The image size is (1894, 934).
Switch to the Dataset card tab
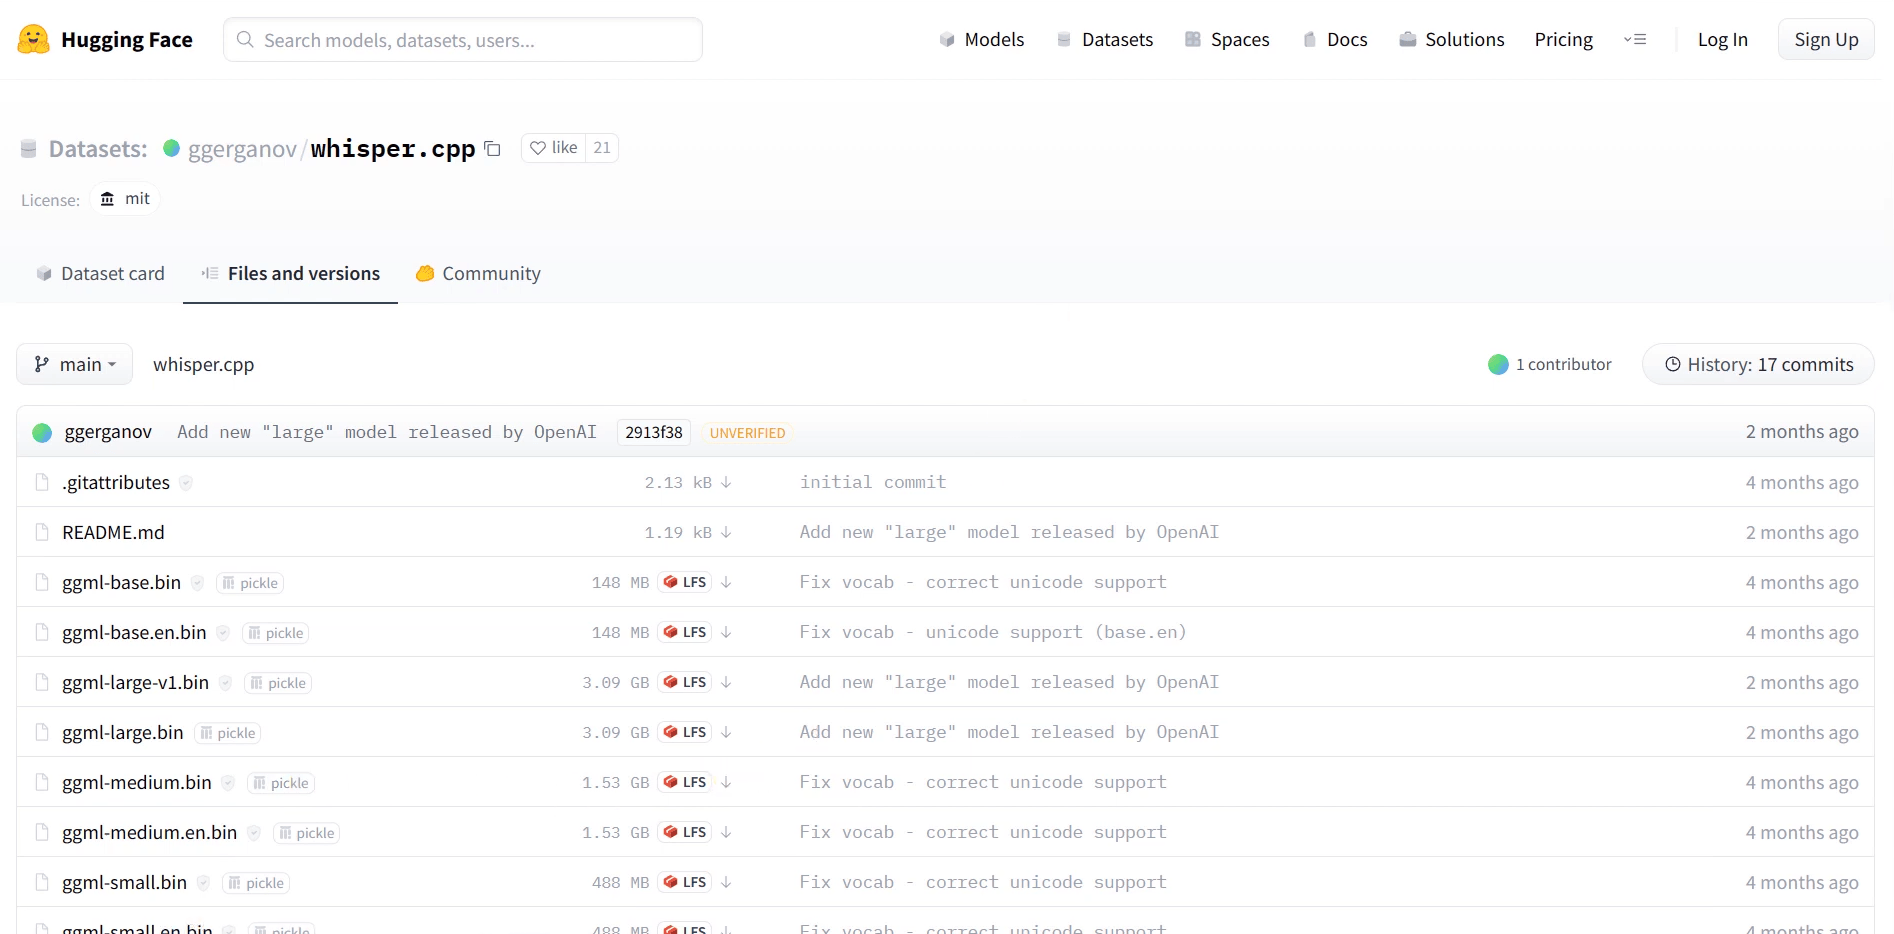point(100,273)
